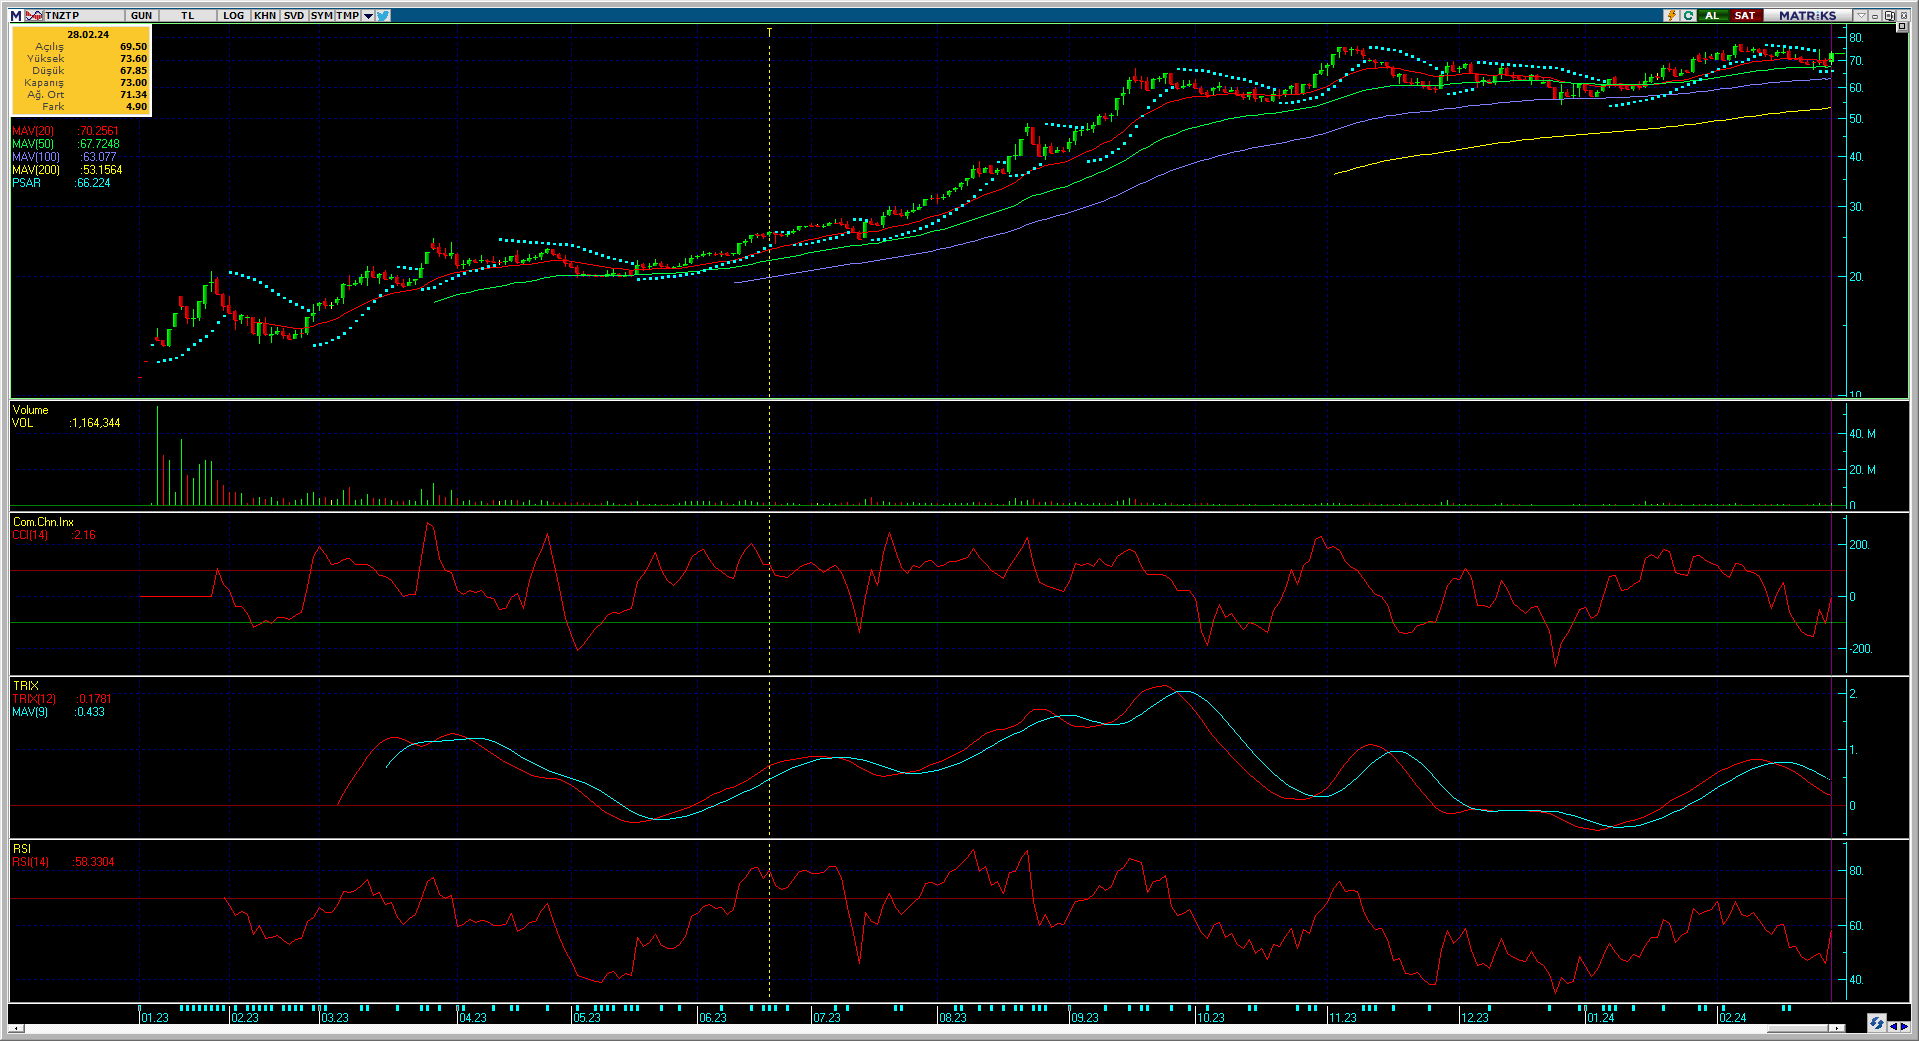This screenshot has height=1041, width=1919.
Task: Click the Açılış value 69.50
Action: (x=134, y=47)
